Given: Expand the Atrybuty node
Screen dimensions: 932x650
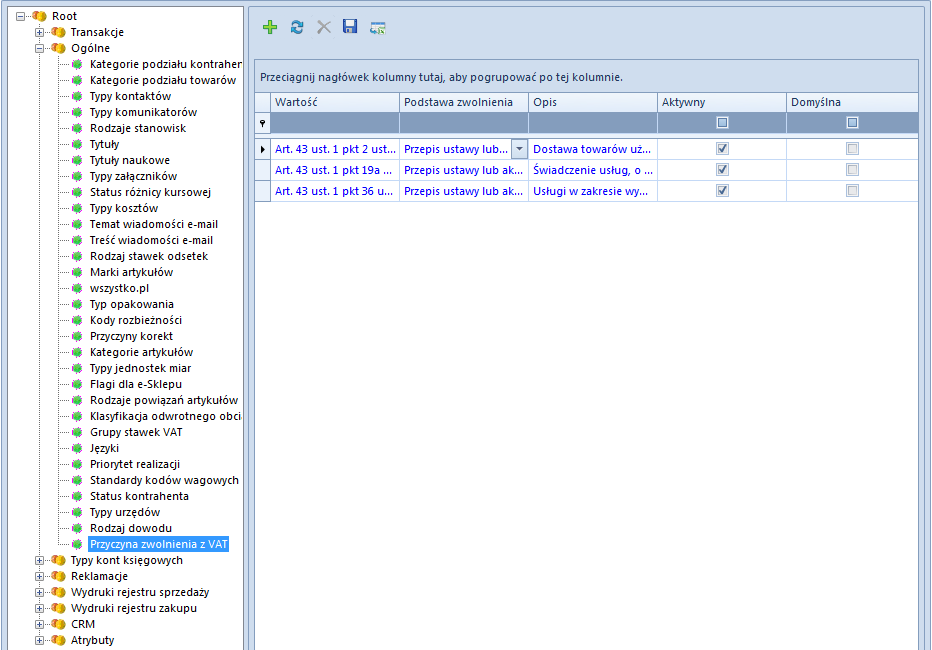Looking at the screenshot, I should click(x=39, y=640).
